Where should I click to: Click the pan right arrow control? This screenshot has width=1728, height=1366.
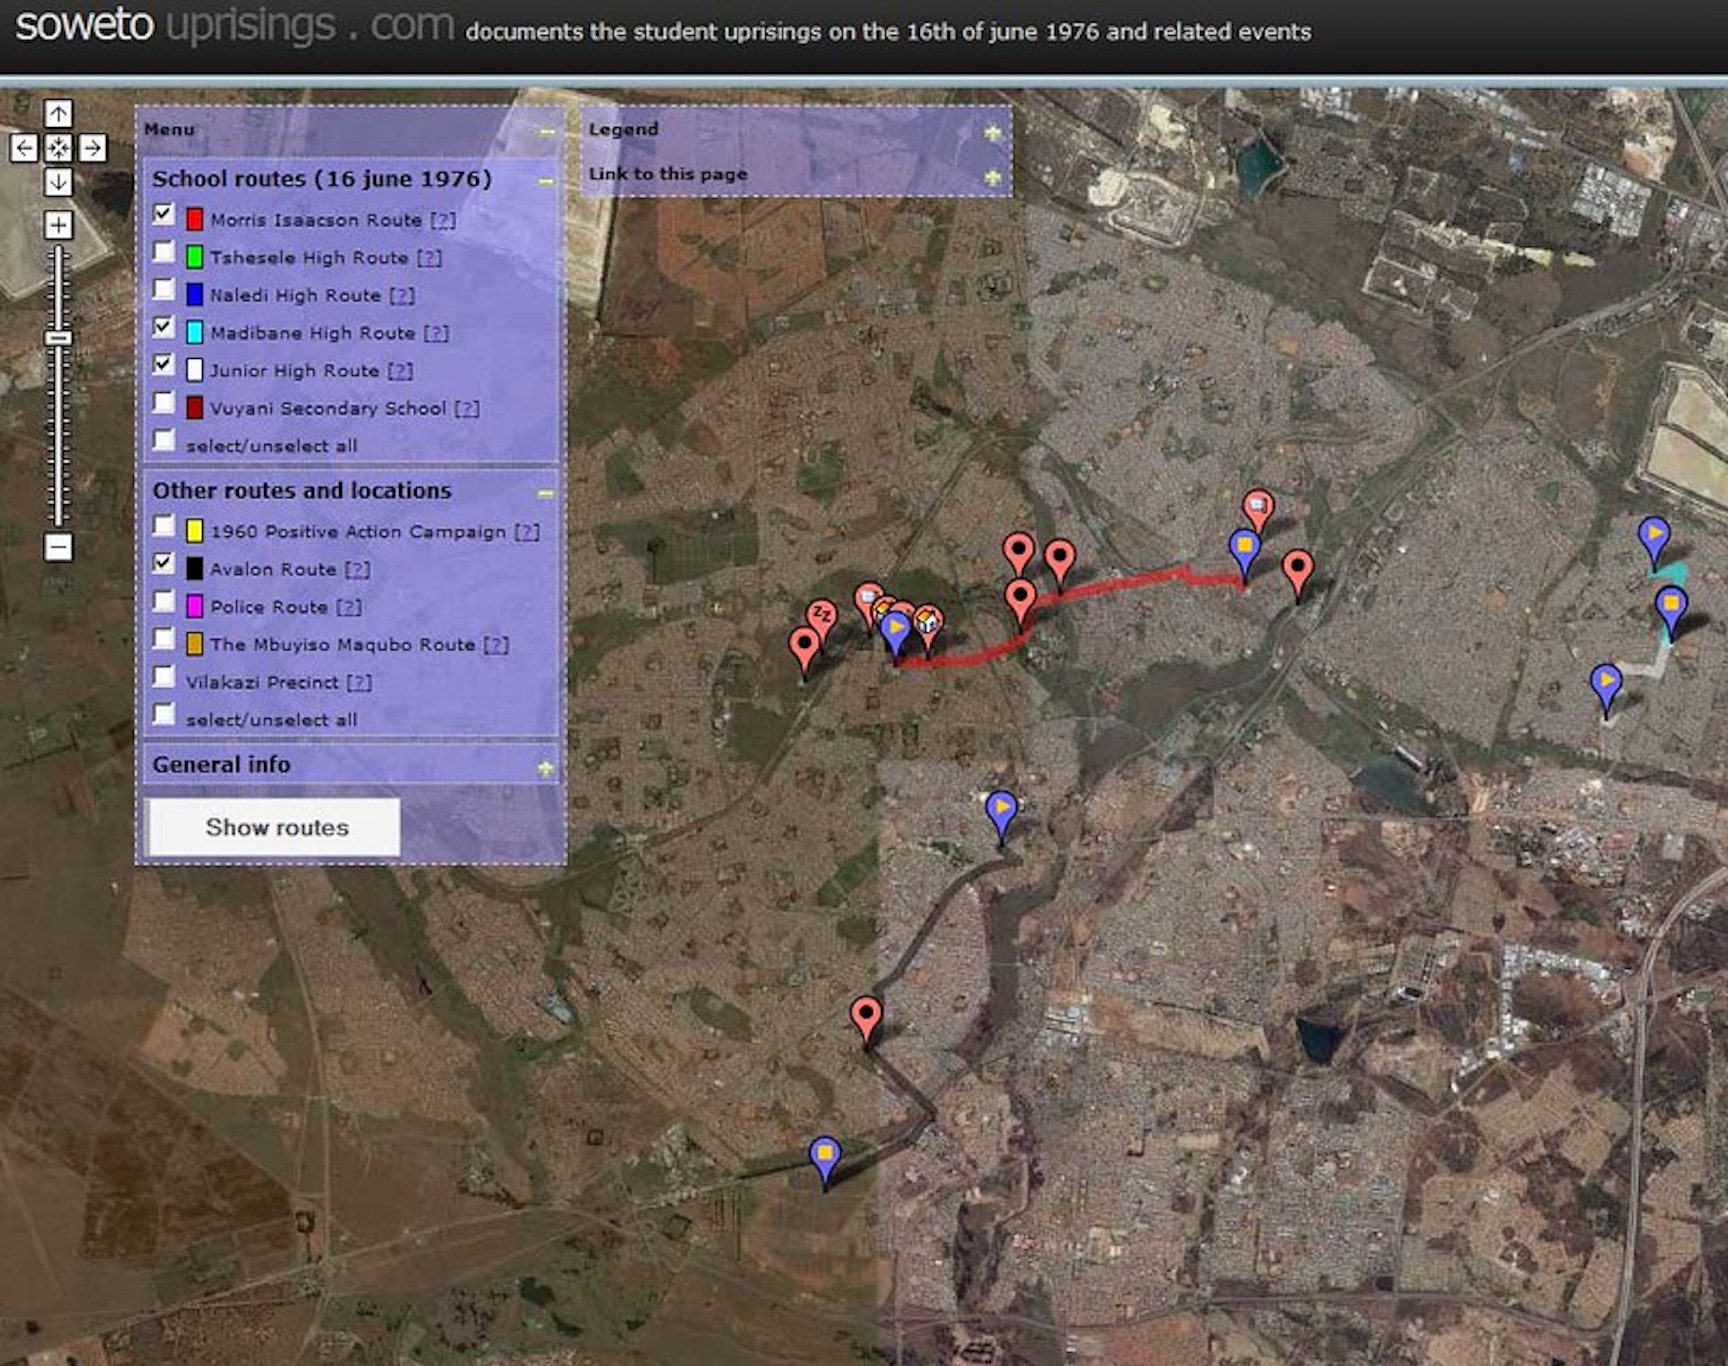click(93, 149)
